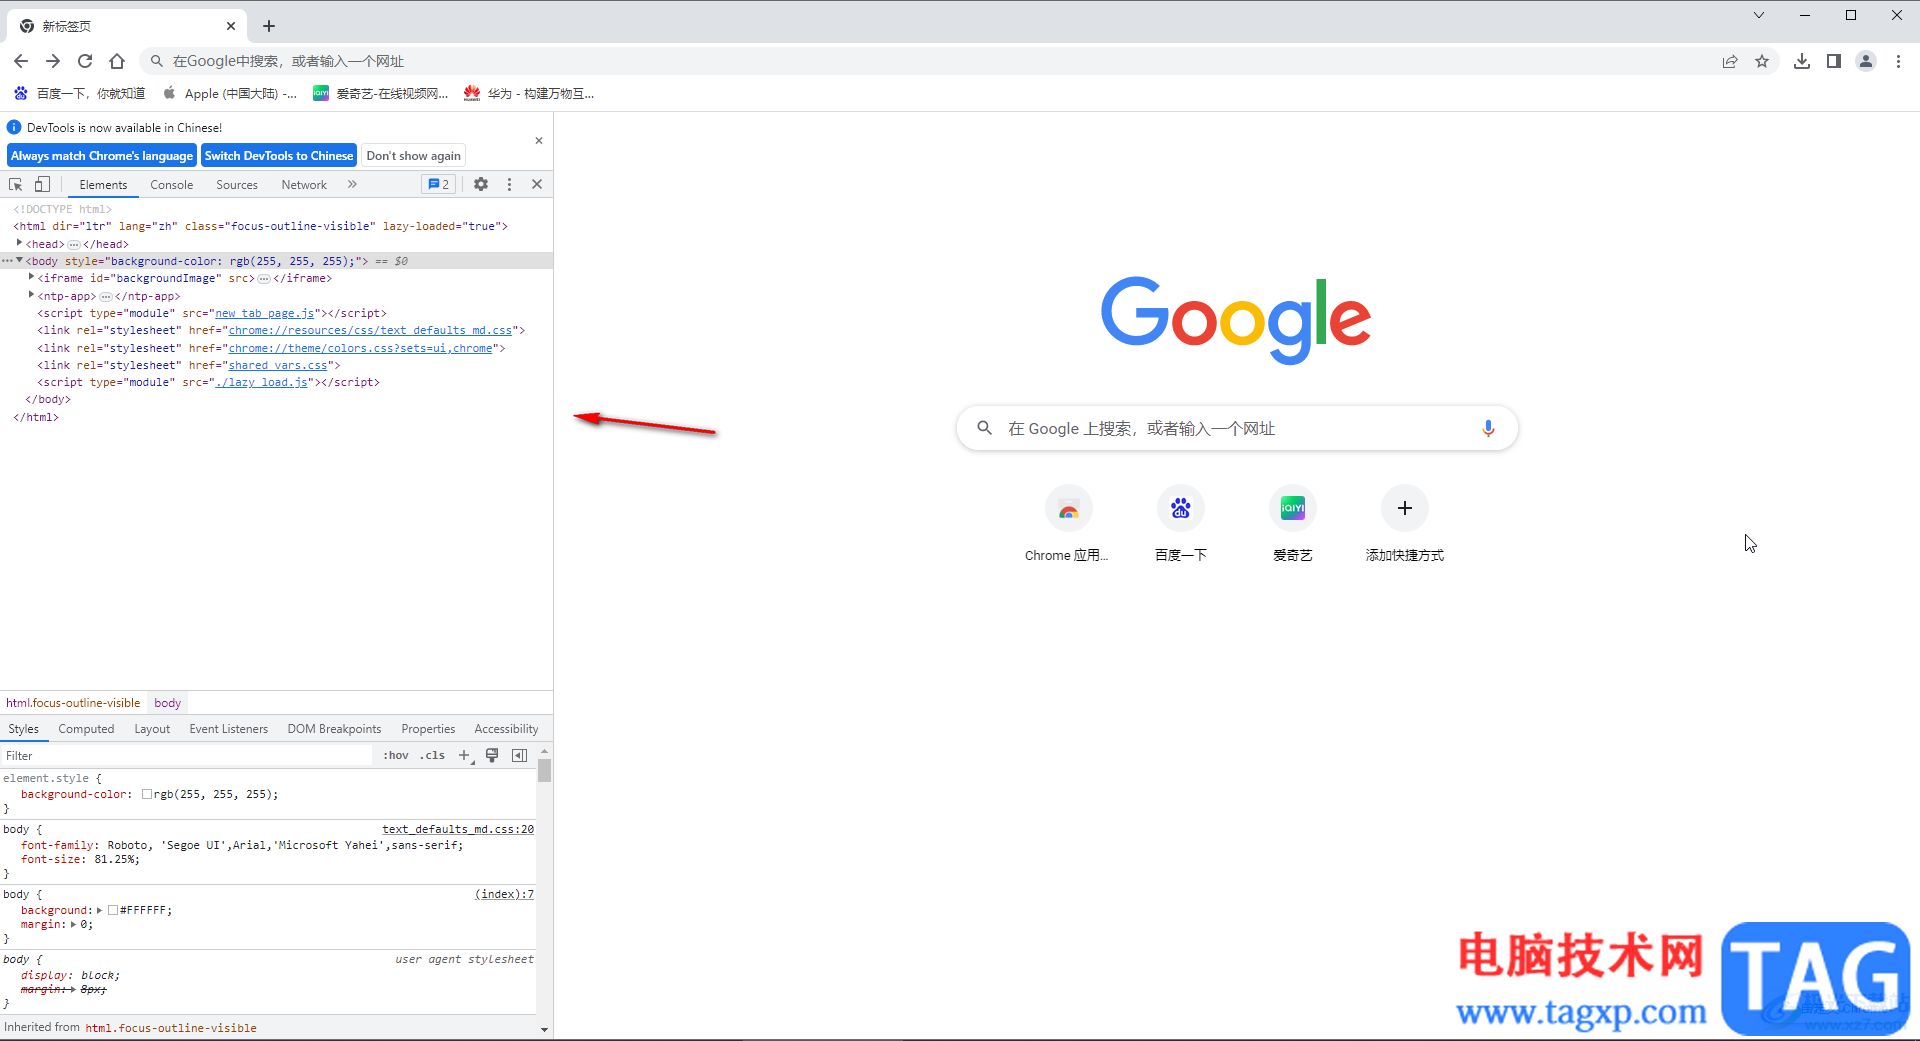Open the 百度一下 shortcut tile
This screenshot has height=1041, width=1920.
click(x=1180, y=524)
